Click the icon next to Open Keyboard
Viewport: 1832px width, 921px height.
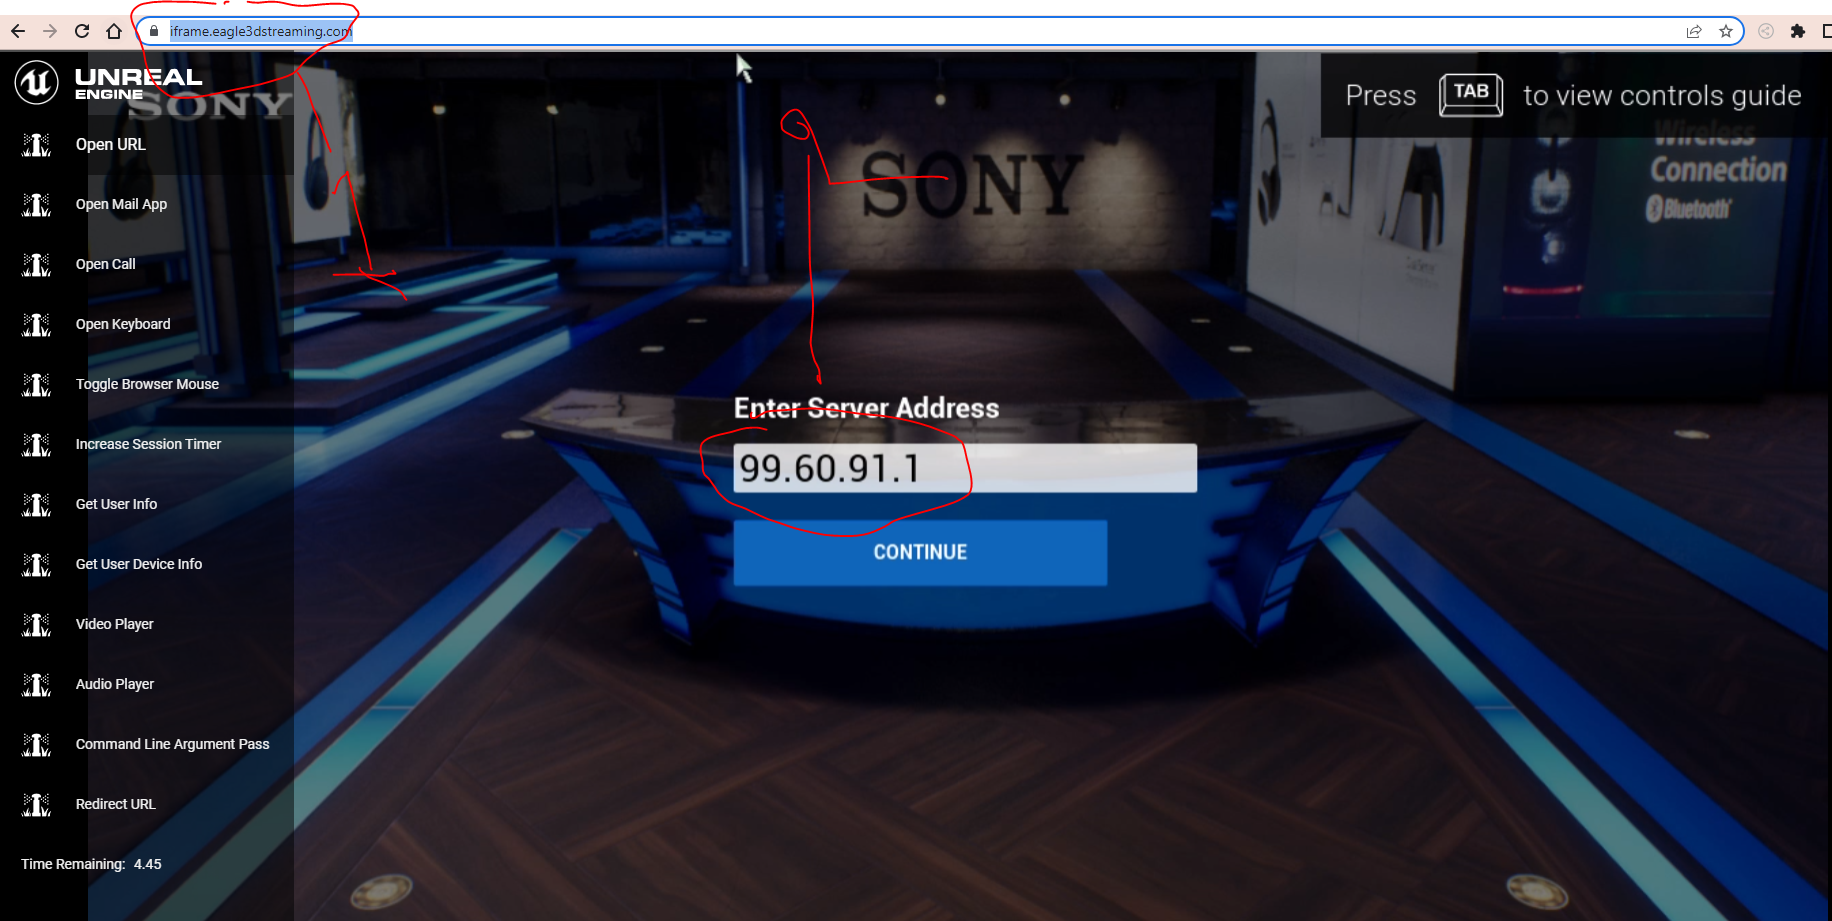point(37,325)
